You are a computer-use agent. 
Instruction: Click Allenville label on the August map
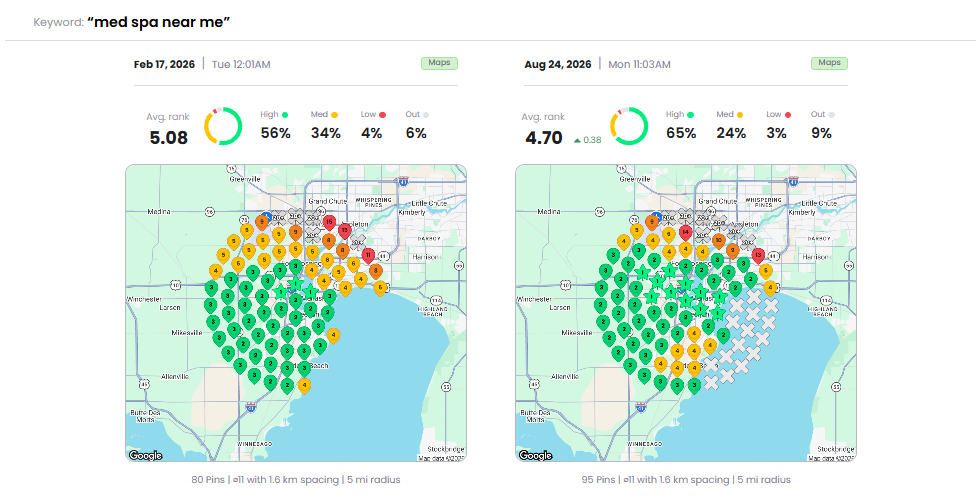pyautogui.click(x=566, y=377)
